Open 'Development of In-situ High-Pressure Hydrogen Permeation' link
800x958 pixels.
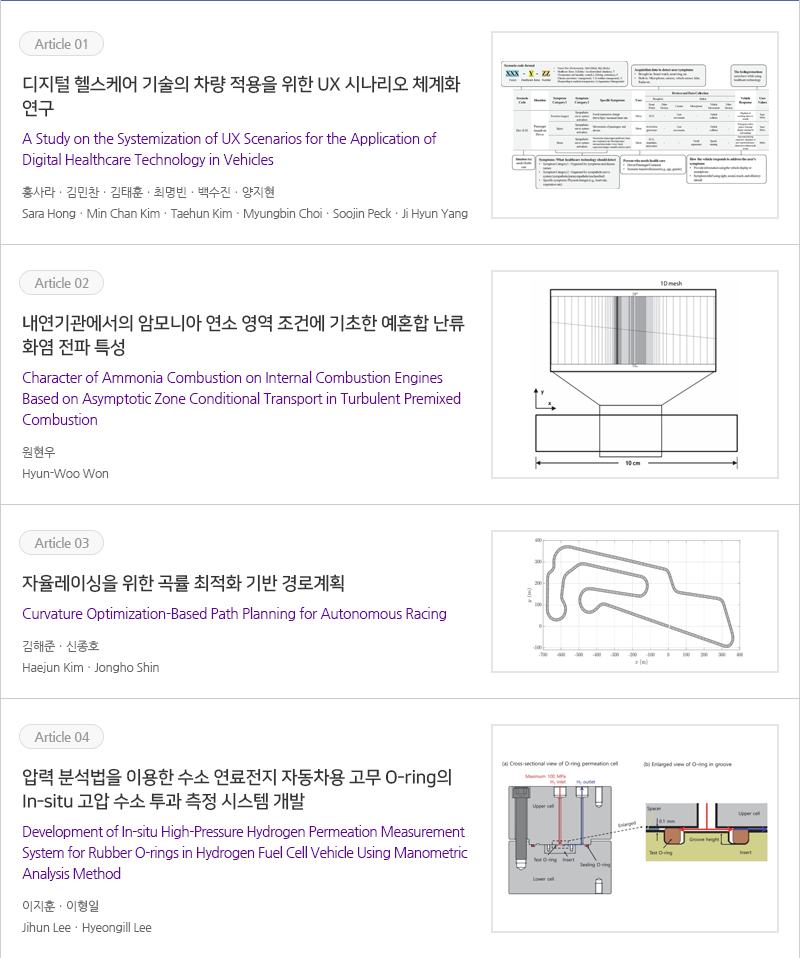(x=244, y=852)
